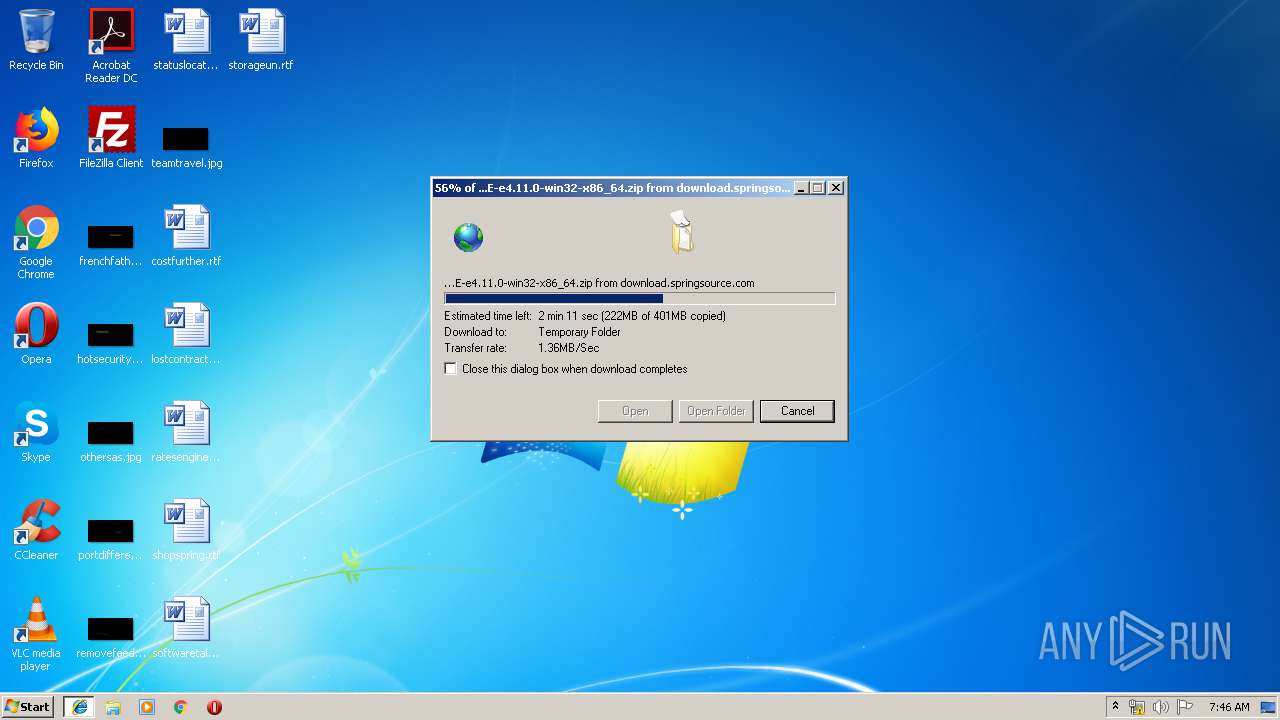This screenshot has height=720, width=1280.
Task: Show hidden system tray icons
Action: (1115, 707)
